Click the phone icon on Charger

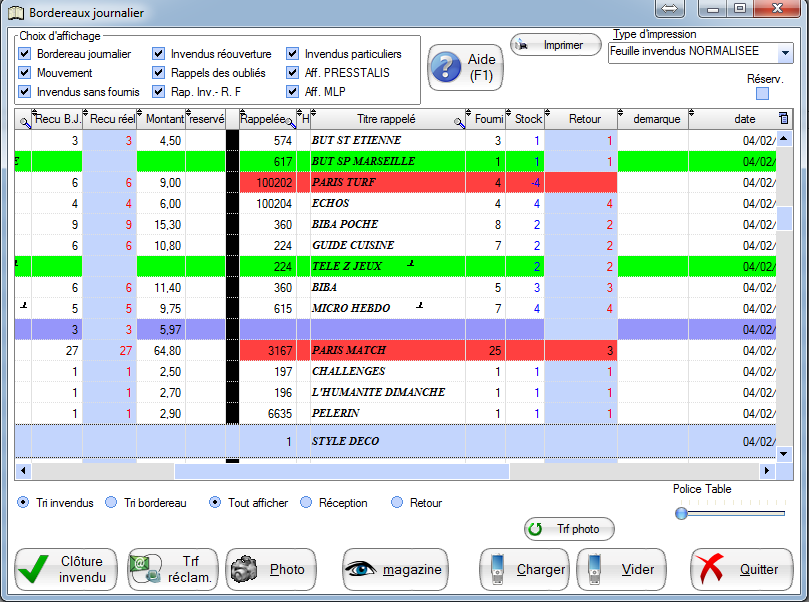[497, 569]
